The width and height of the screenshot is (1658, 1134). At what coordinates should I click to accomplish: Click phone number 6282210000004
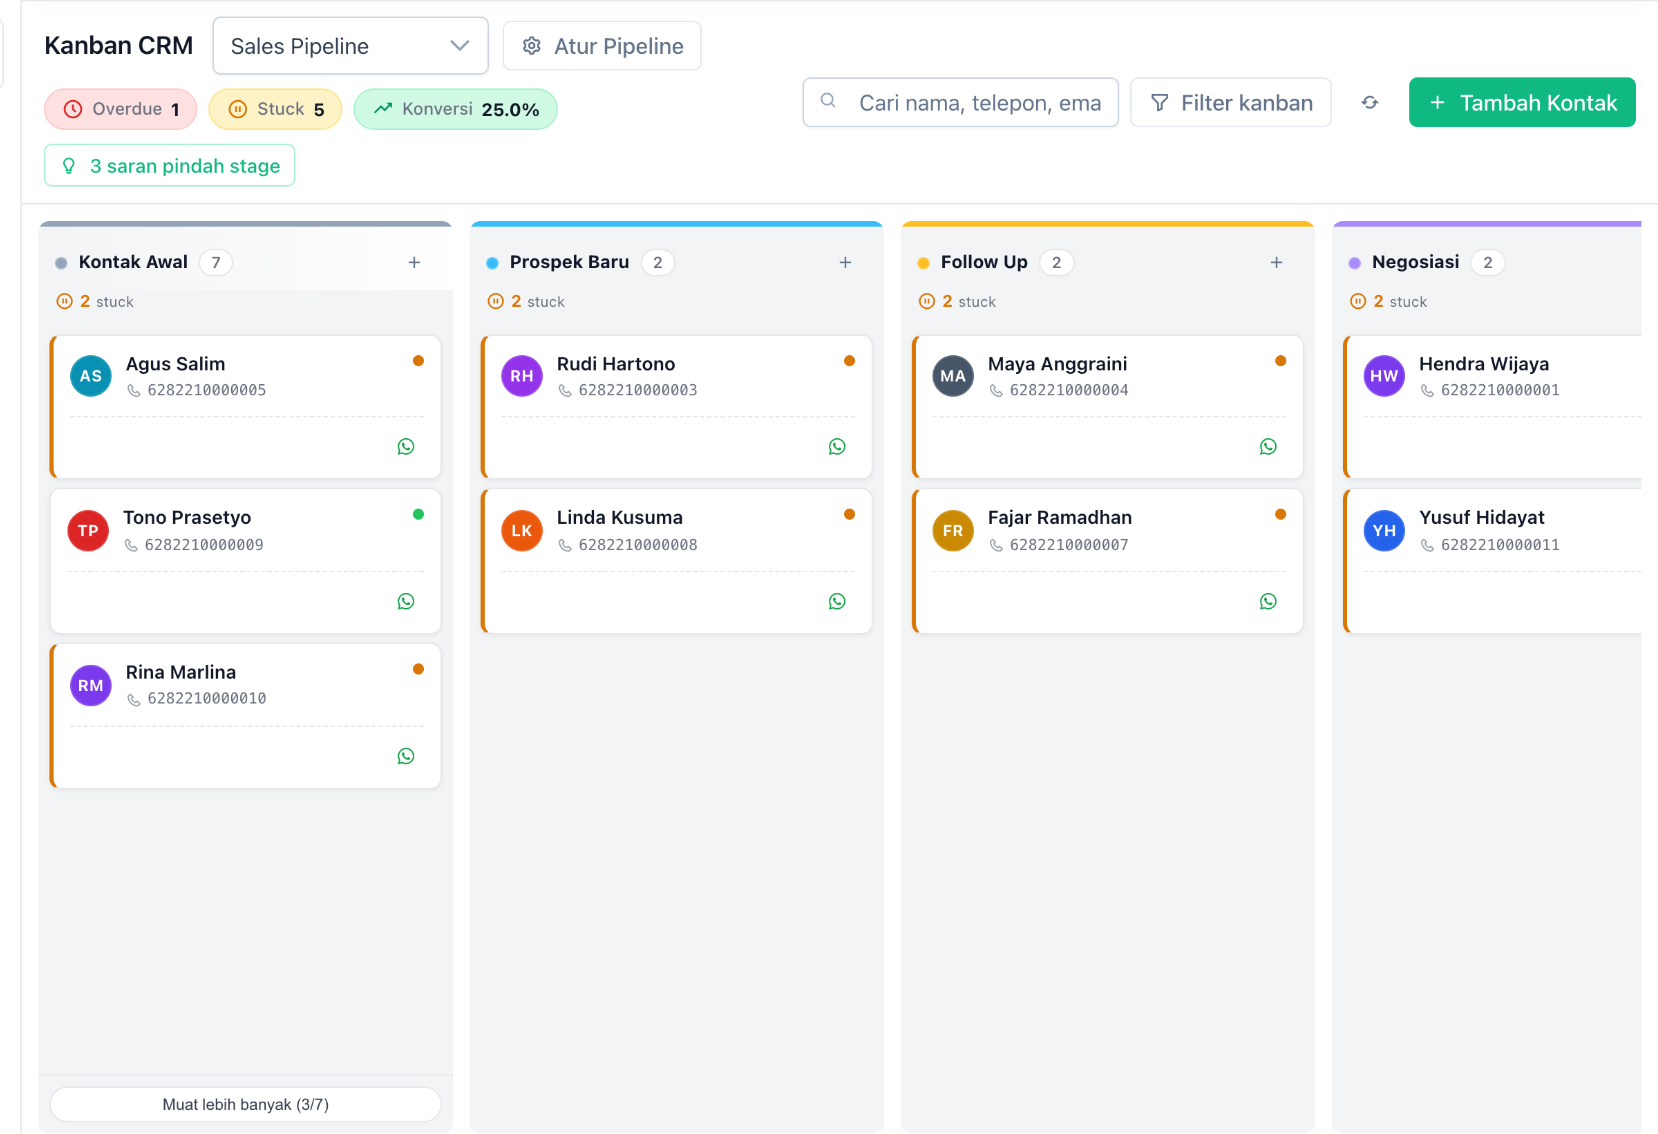(x=1069, y=390)
